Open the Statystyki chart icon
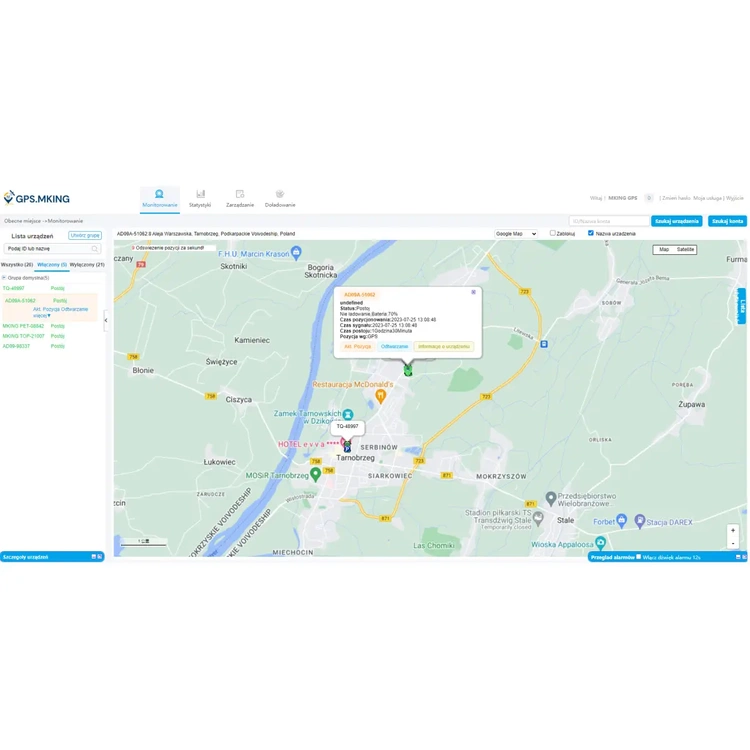This screenshot has height=750, width=750. [200, 194]
